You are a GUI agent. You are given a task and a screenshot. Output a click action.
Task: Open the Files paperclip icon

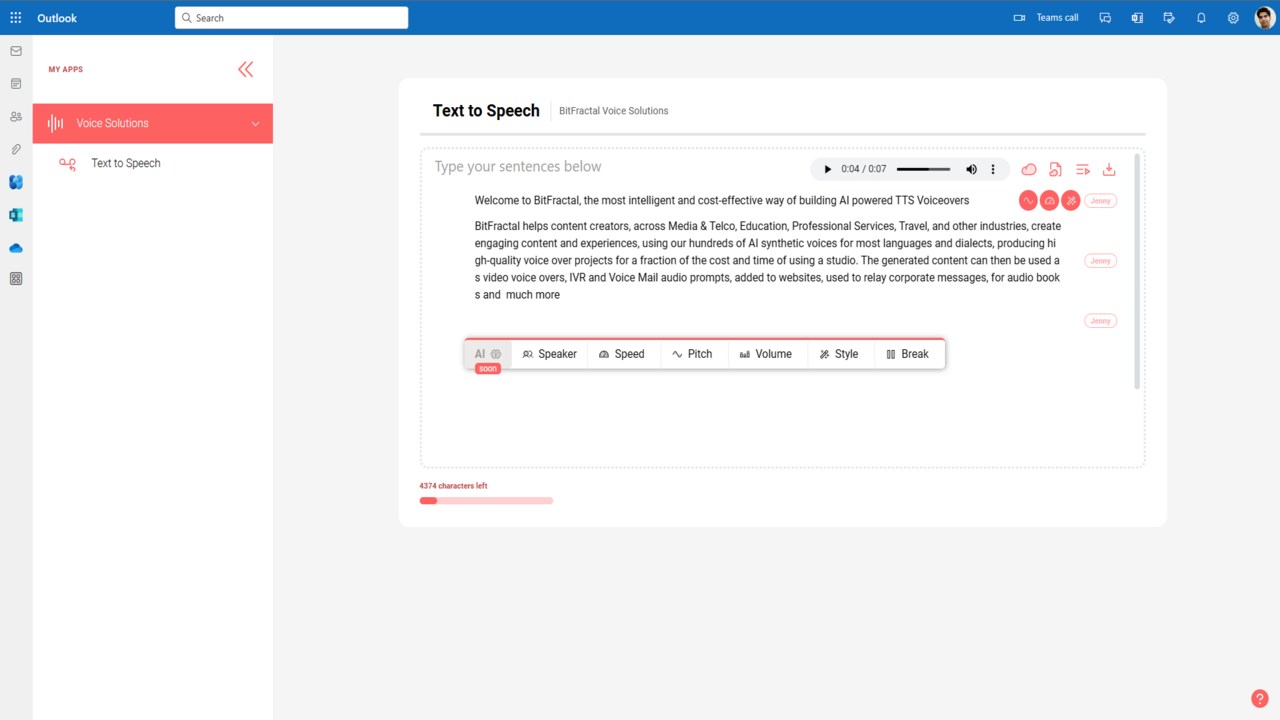click(16, 149)
